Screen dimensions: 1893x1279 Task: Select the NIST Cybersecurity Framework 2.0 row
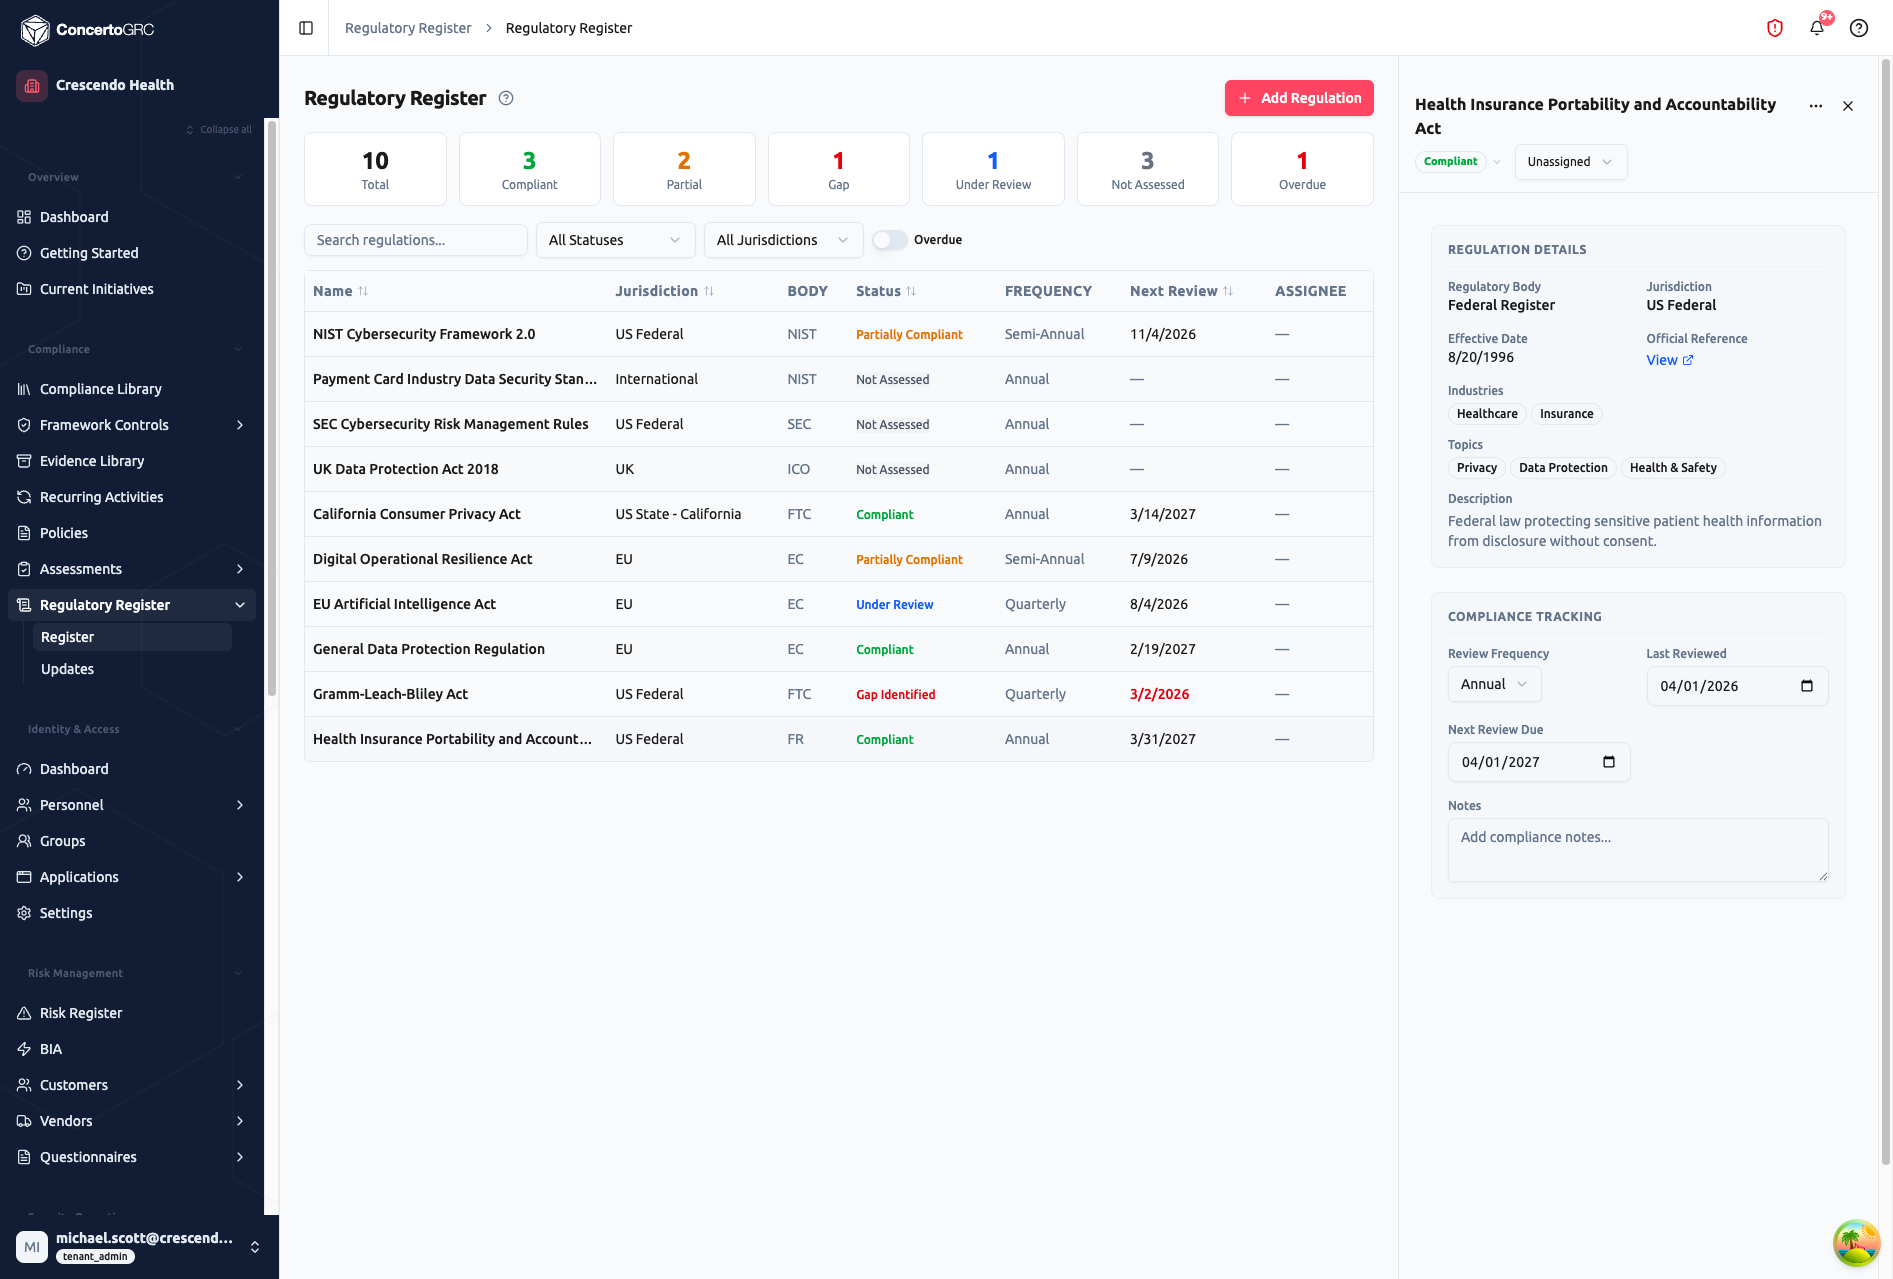click(838, 334)
